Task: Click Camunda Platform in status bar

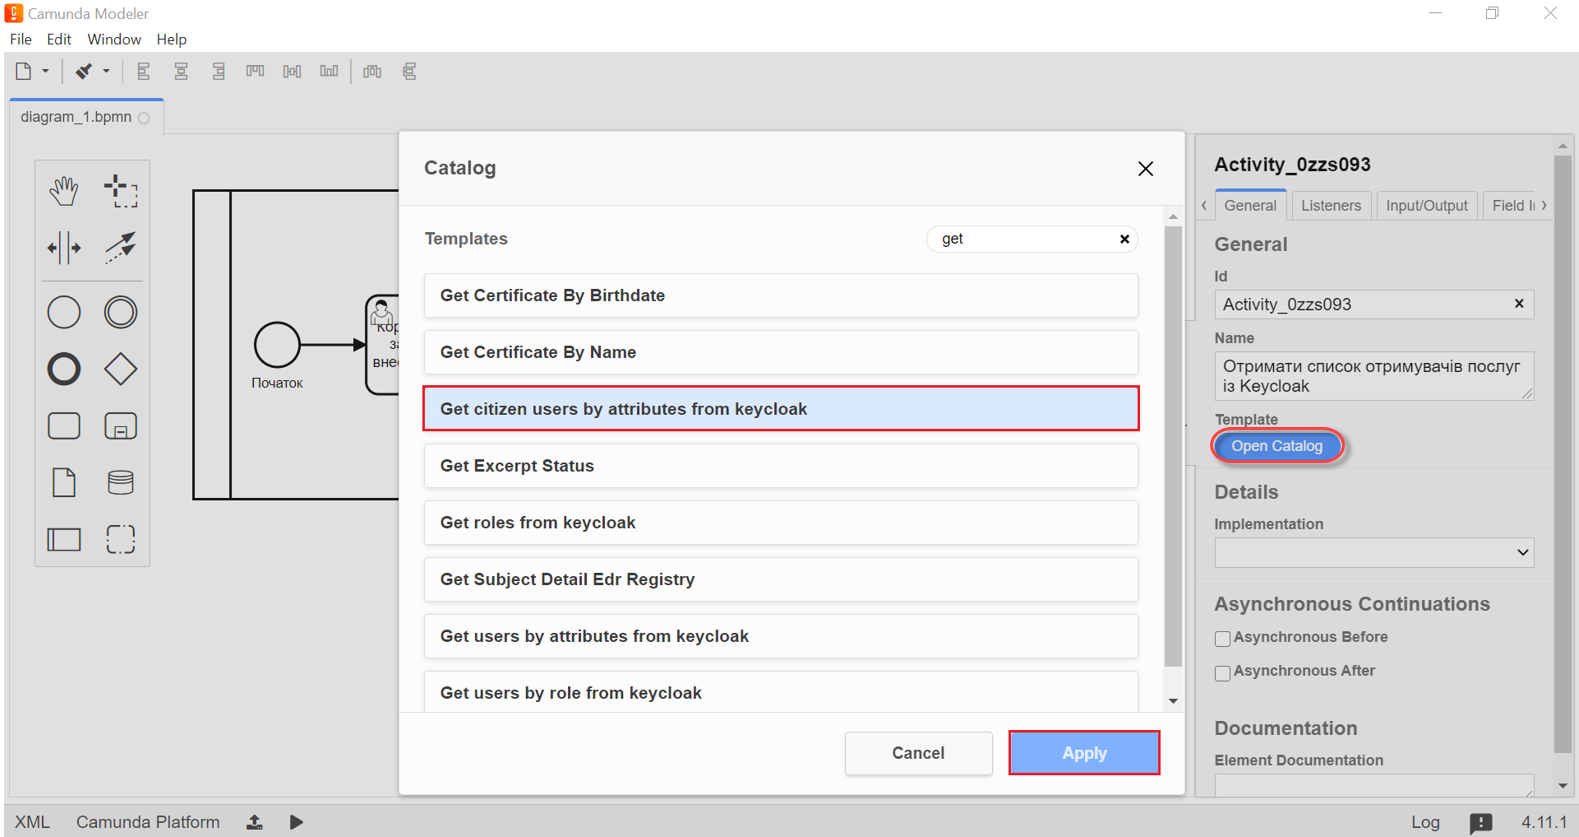Action: [148, 822]
